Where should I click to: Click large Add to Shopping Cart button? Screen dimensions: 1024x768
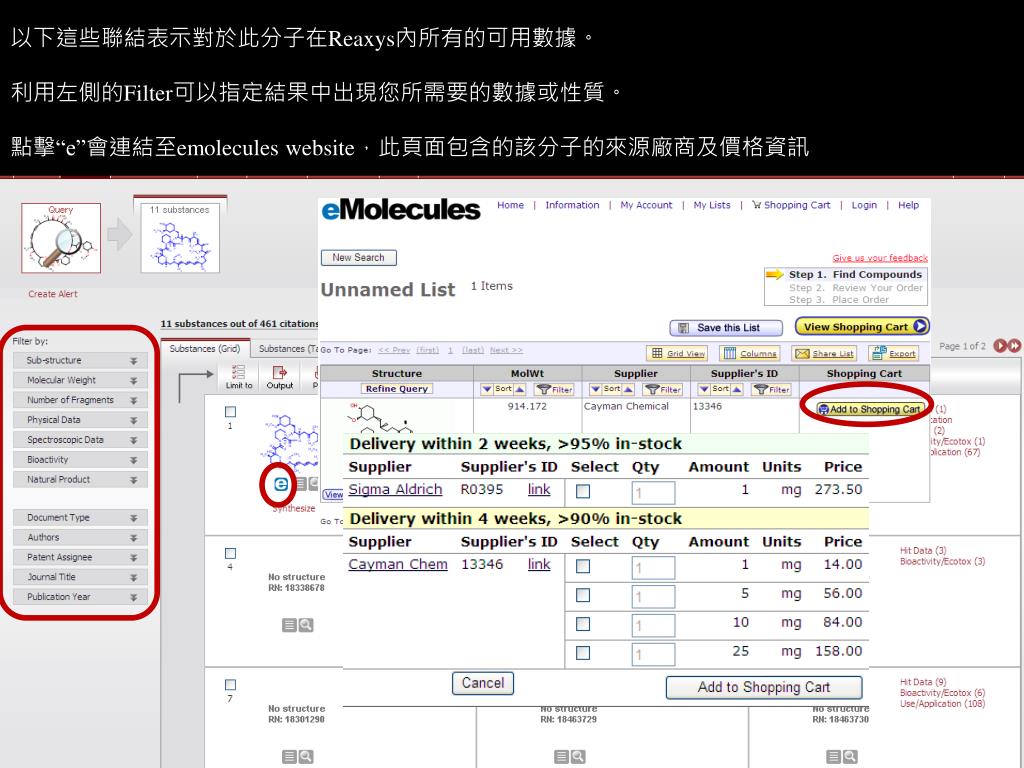(763, 687)
